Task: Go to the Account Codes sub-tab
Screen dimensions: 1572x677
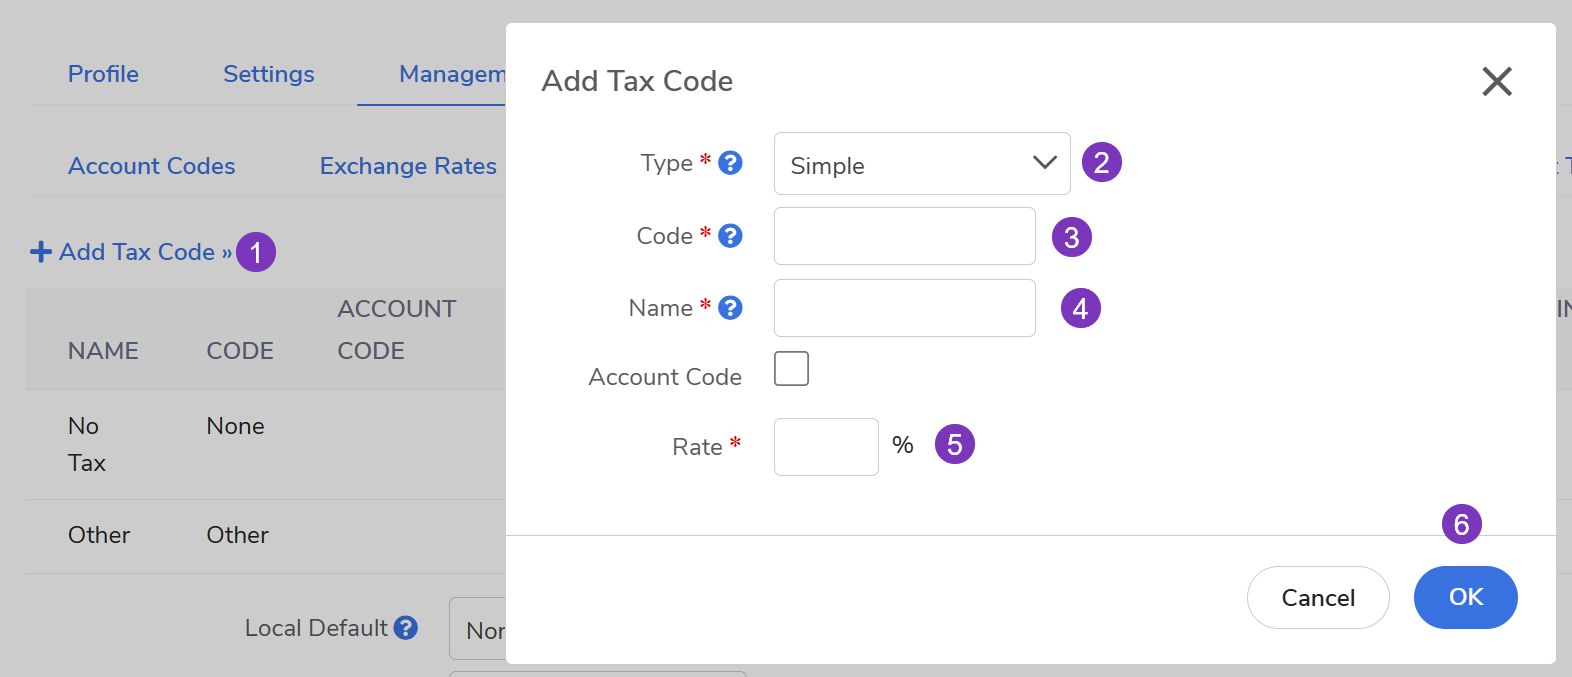Action: tap(152, 166)
